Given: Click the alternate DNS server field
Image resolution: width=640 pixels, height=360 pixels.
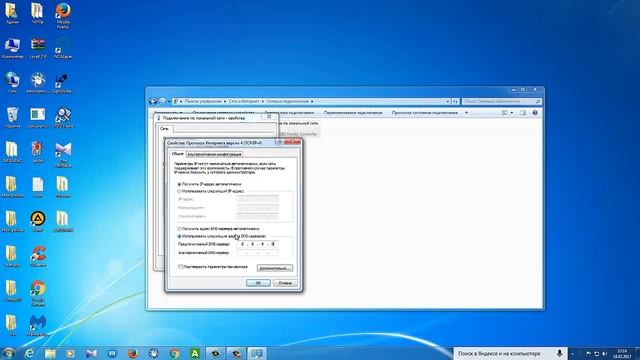Looking at the screenshot, I should pos(258,253).
